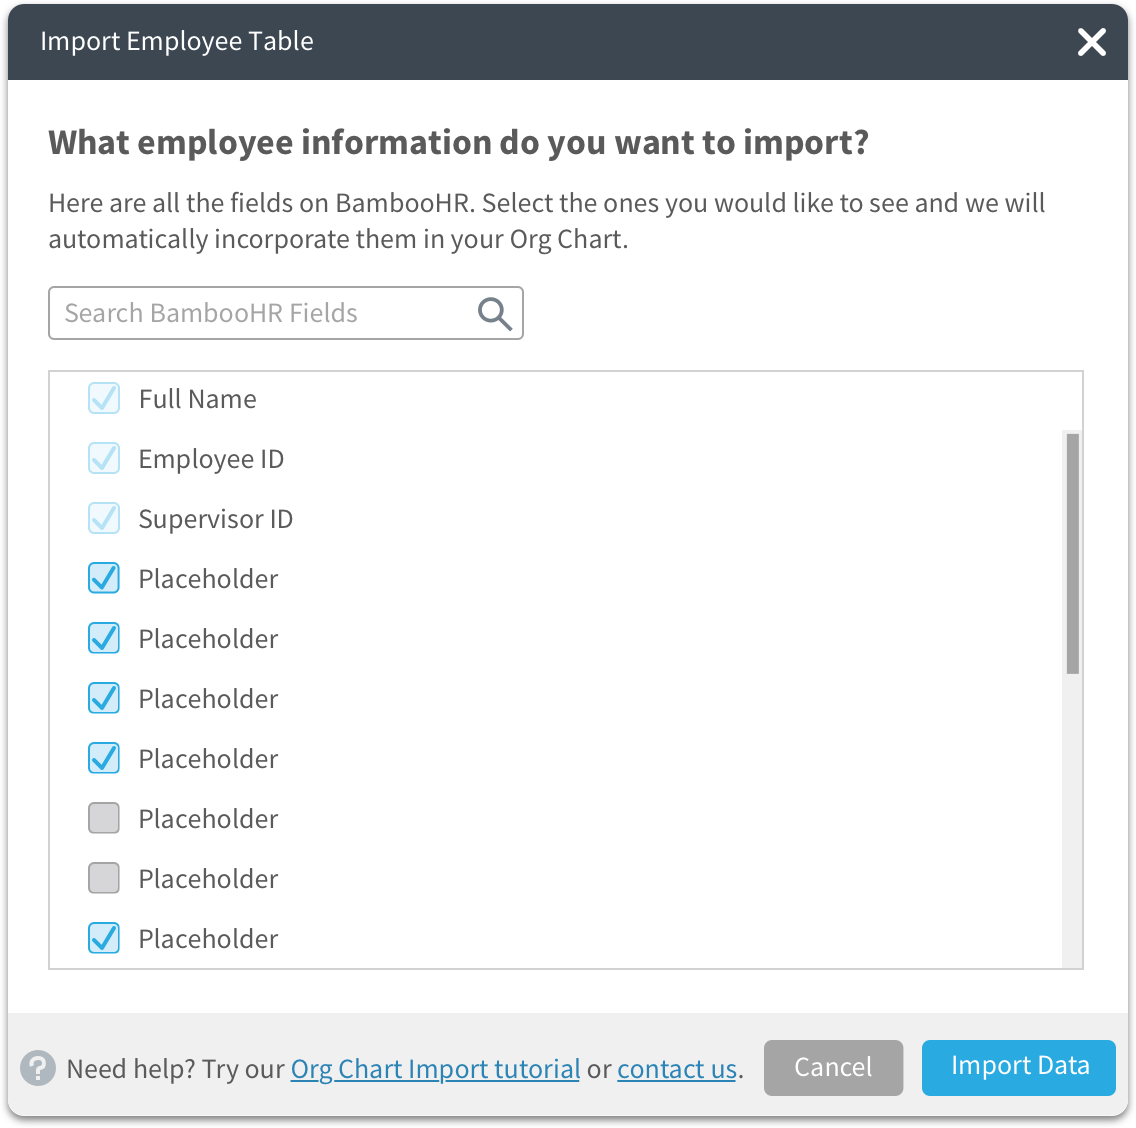Check the second unchecked Placeholder checkbox
The height and width of the screenshot is (1128, 1136).
[104, 878]
